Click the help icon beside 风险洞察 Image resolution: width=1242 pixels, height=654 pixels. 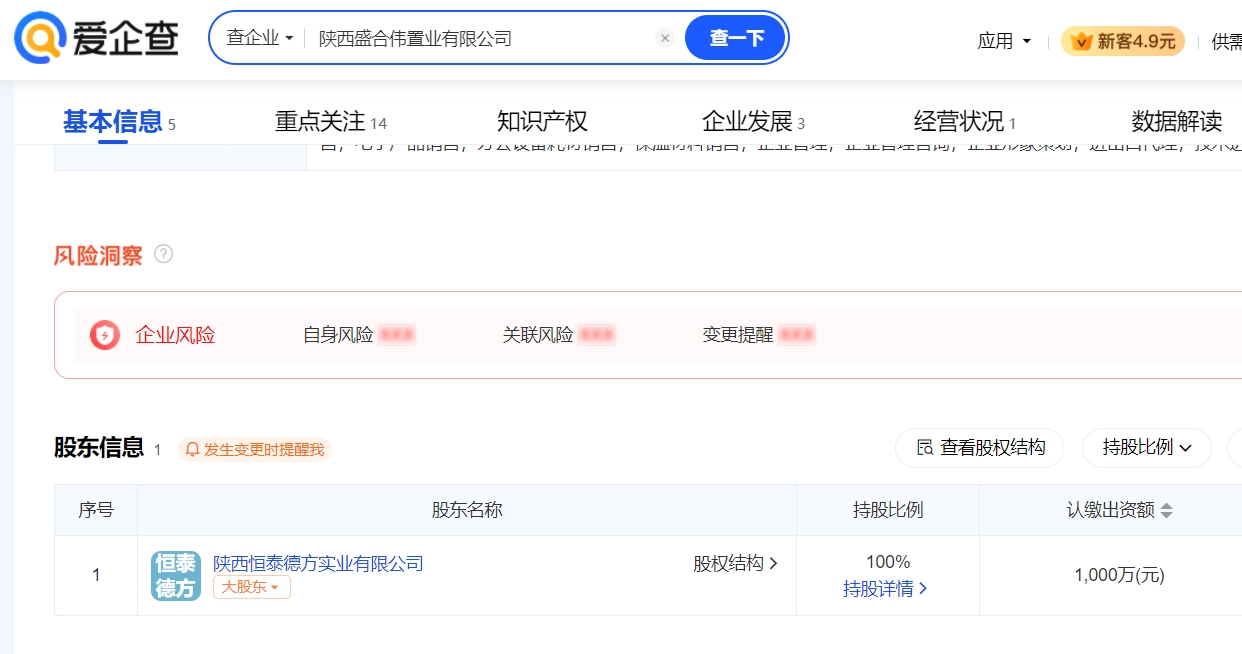click(x=164, y=254)
